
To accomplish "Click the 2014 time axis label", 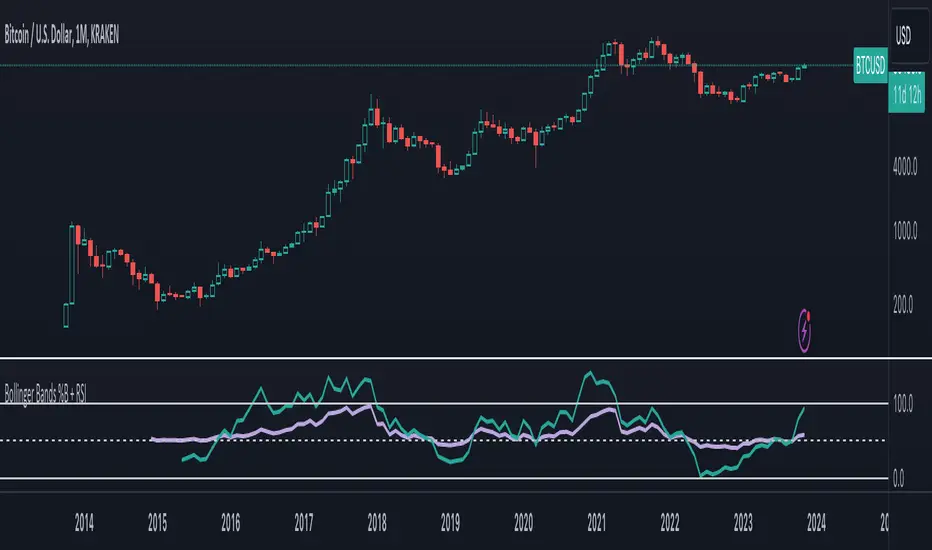I will click(84, 523).
